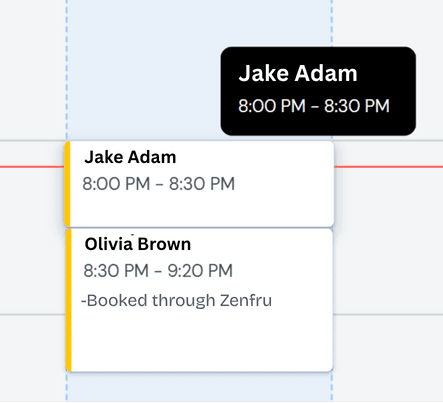Click the left dashed column border
This screenshot has height=403, width=443.
[x=67, y=70]
